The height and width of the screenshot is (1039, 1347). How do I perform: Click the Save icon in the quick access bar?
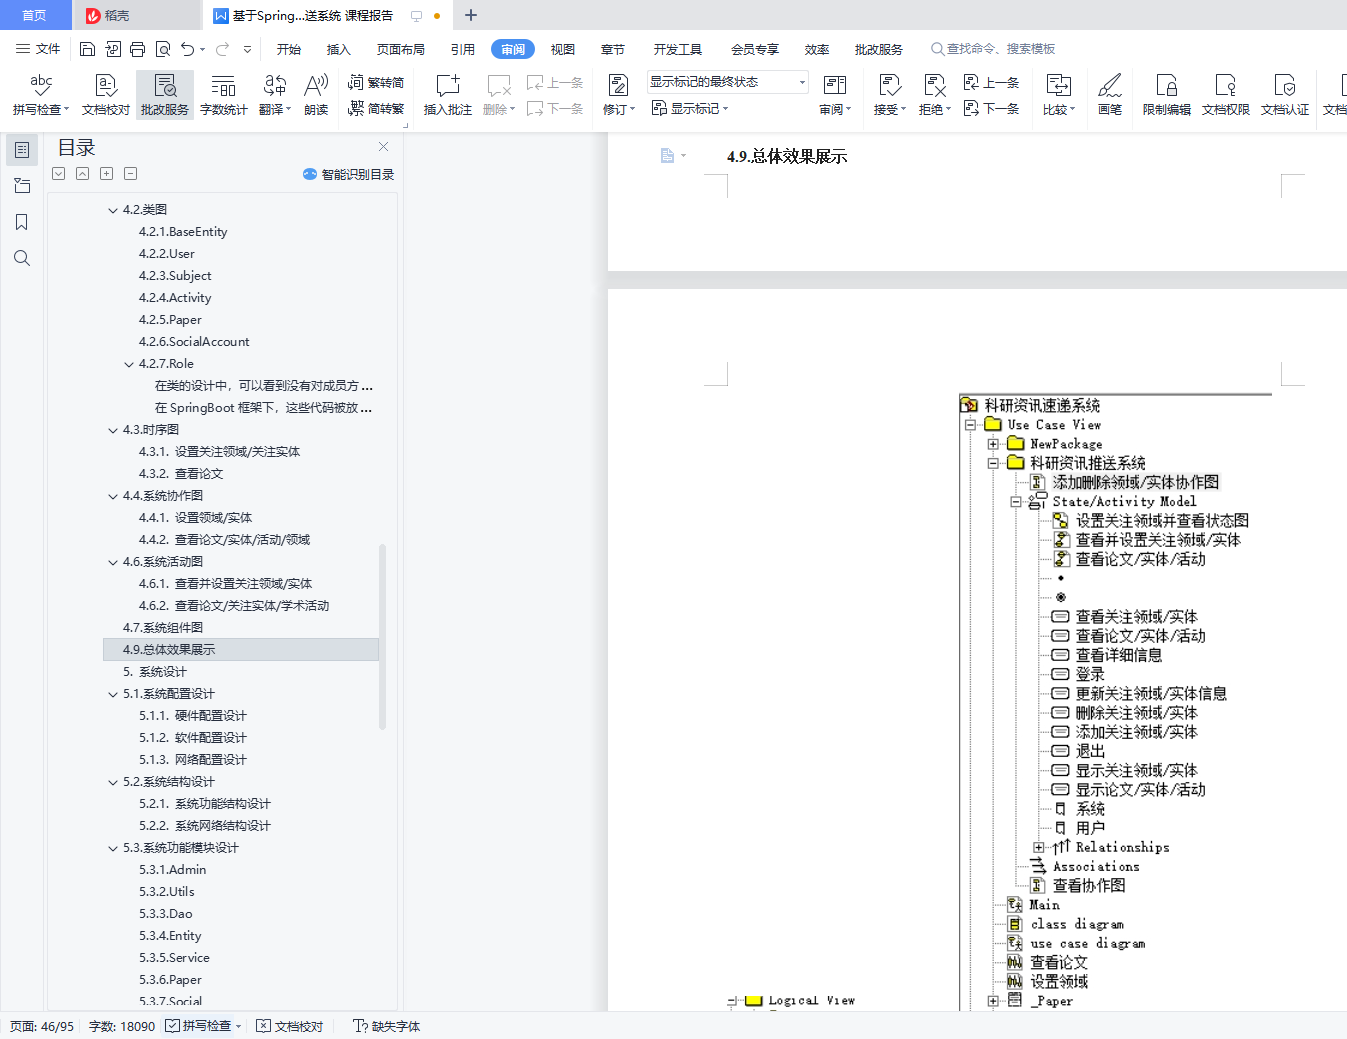pyautogui.click(x=87, y=49)
